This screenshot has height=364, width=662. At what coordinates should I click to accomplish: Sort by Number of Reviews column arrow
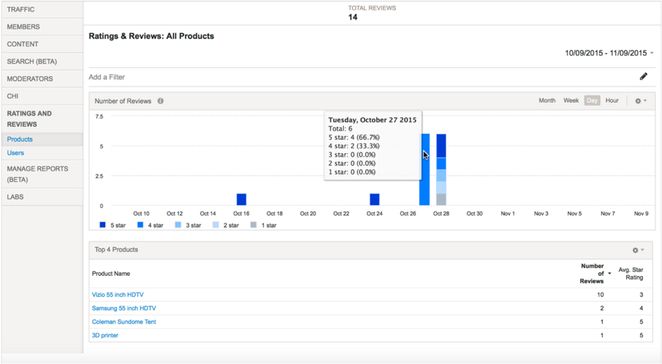pyautogui.click(x=609, y=274)
